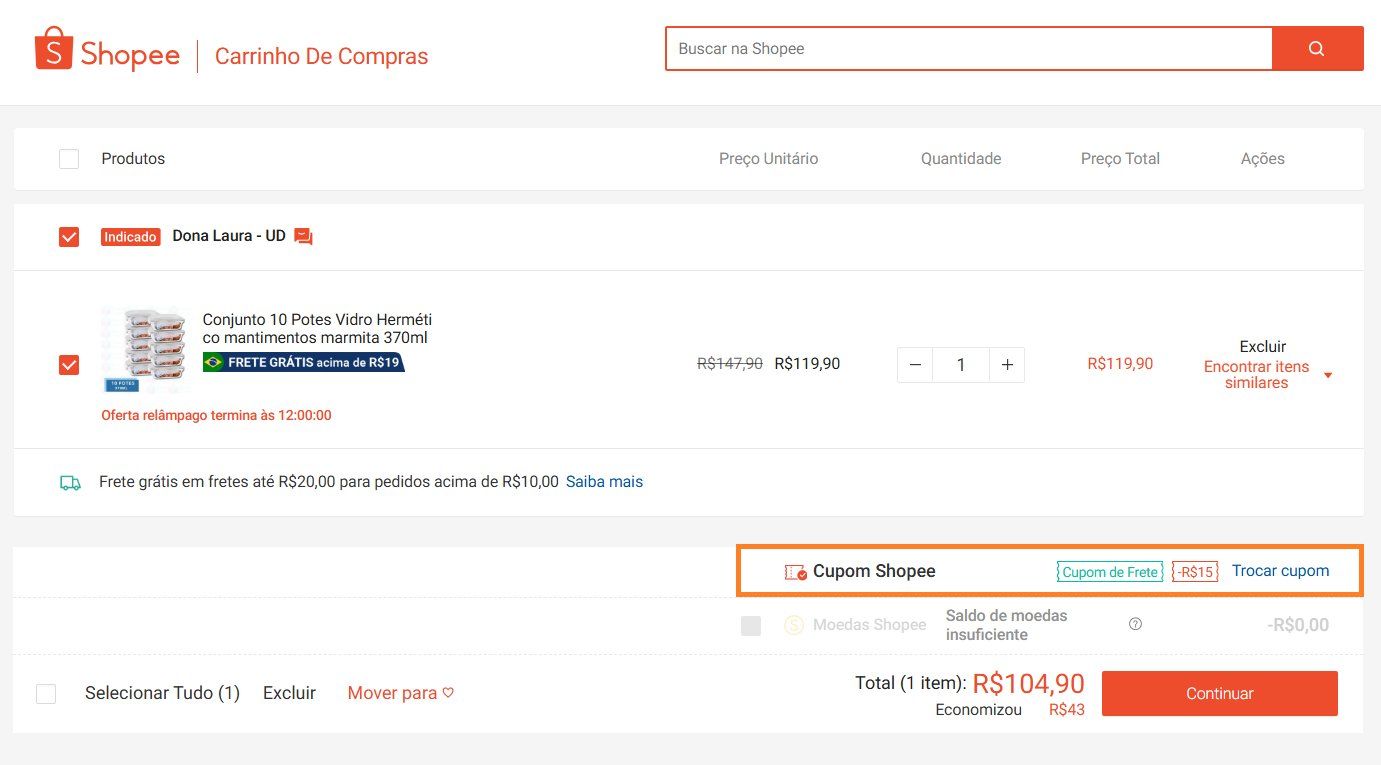Click the red R$119,90 total price
This screenshot has width=1381, height=765.
click(1120, 364)
